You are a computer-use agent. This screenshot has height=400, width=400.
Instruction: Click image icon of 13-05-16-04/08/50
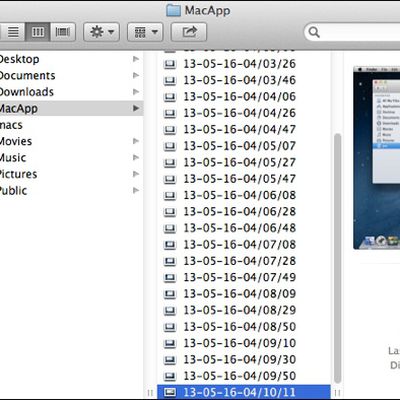(x=170, y=327)
